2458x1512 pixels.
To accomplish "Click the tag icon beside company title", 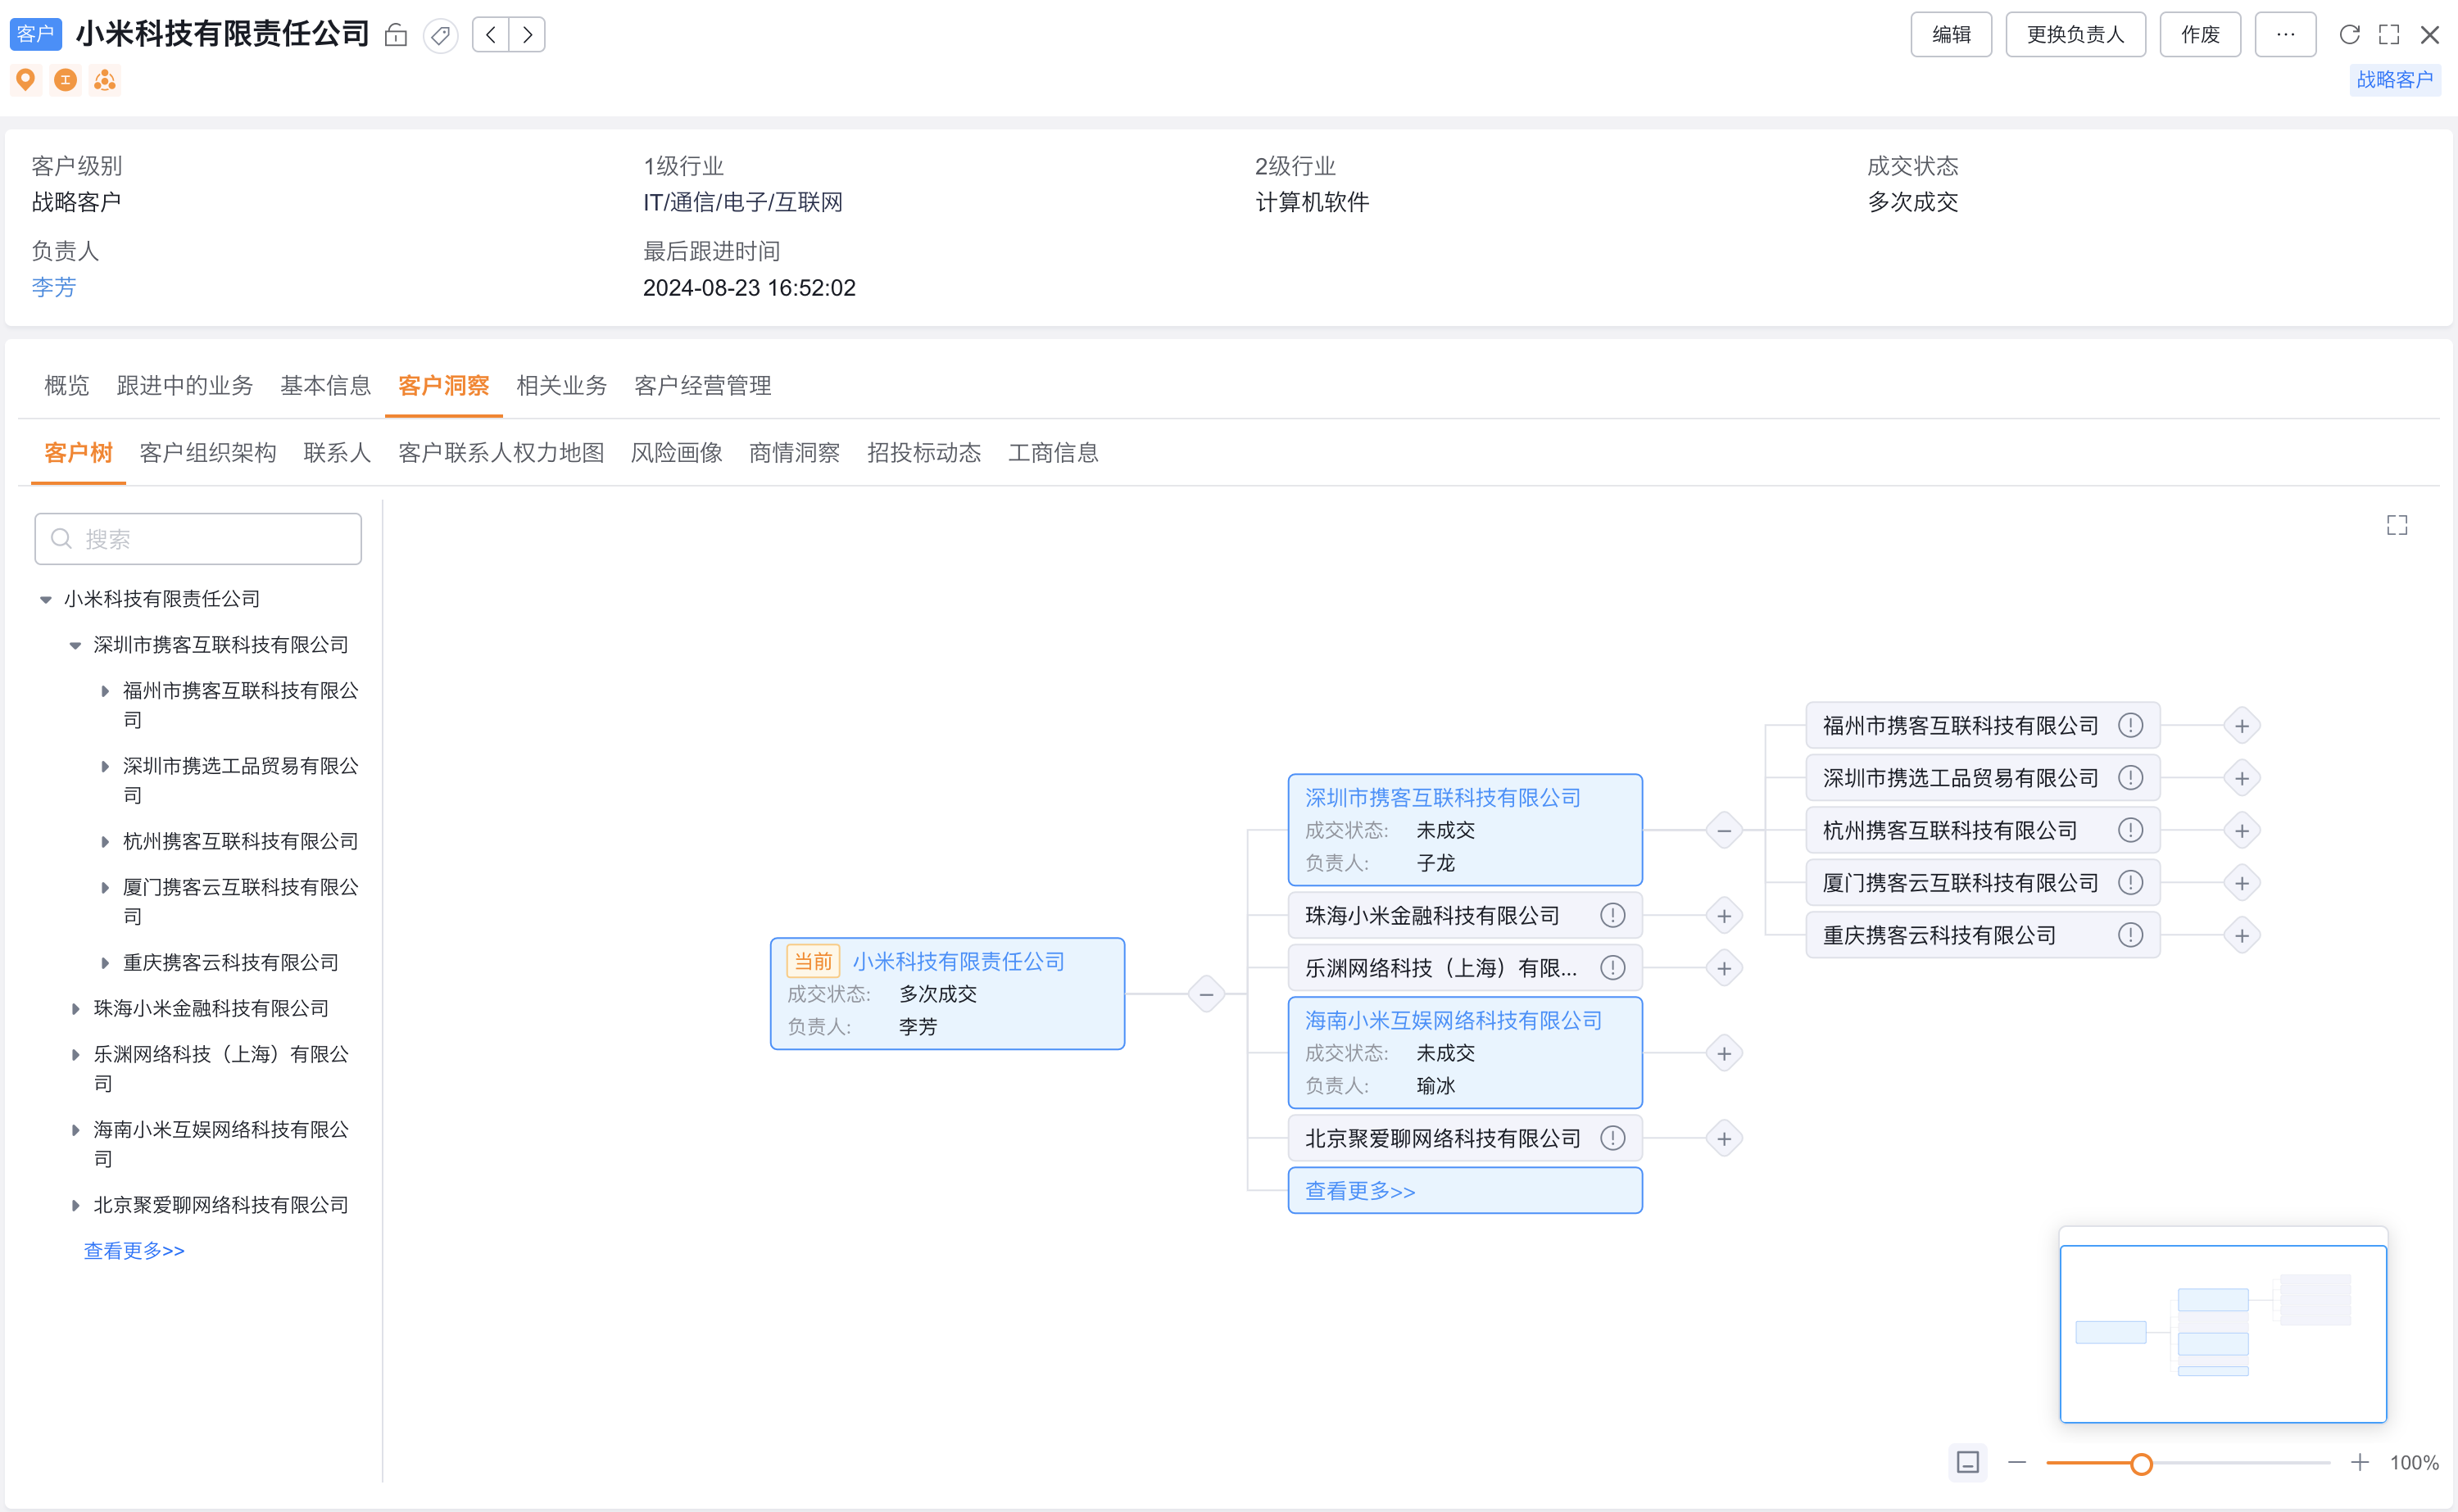I will click(x=440, y=35).
